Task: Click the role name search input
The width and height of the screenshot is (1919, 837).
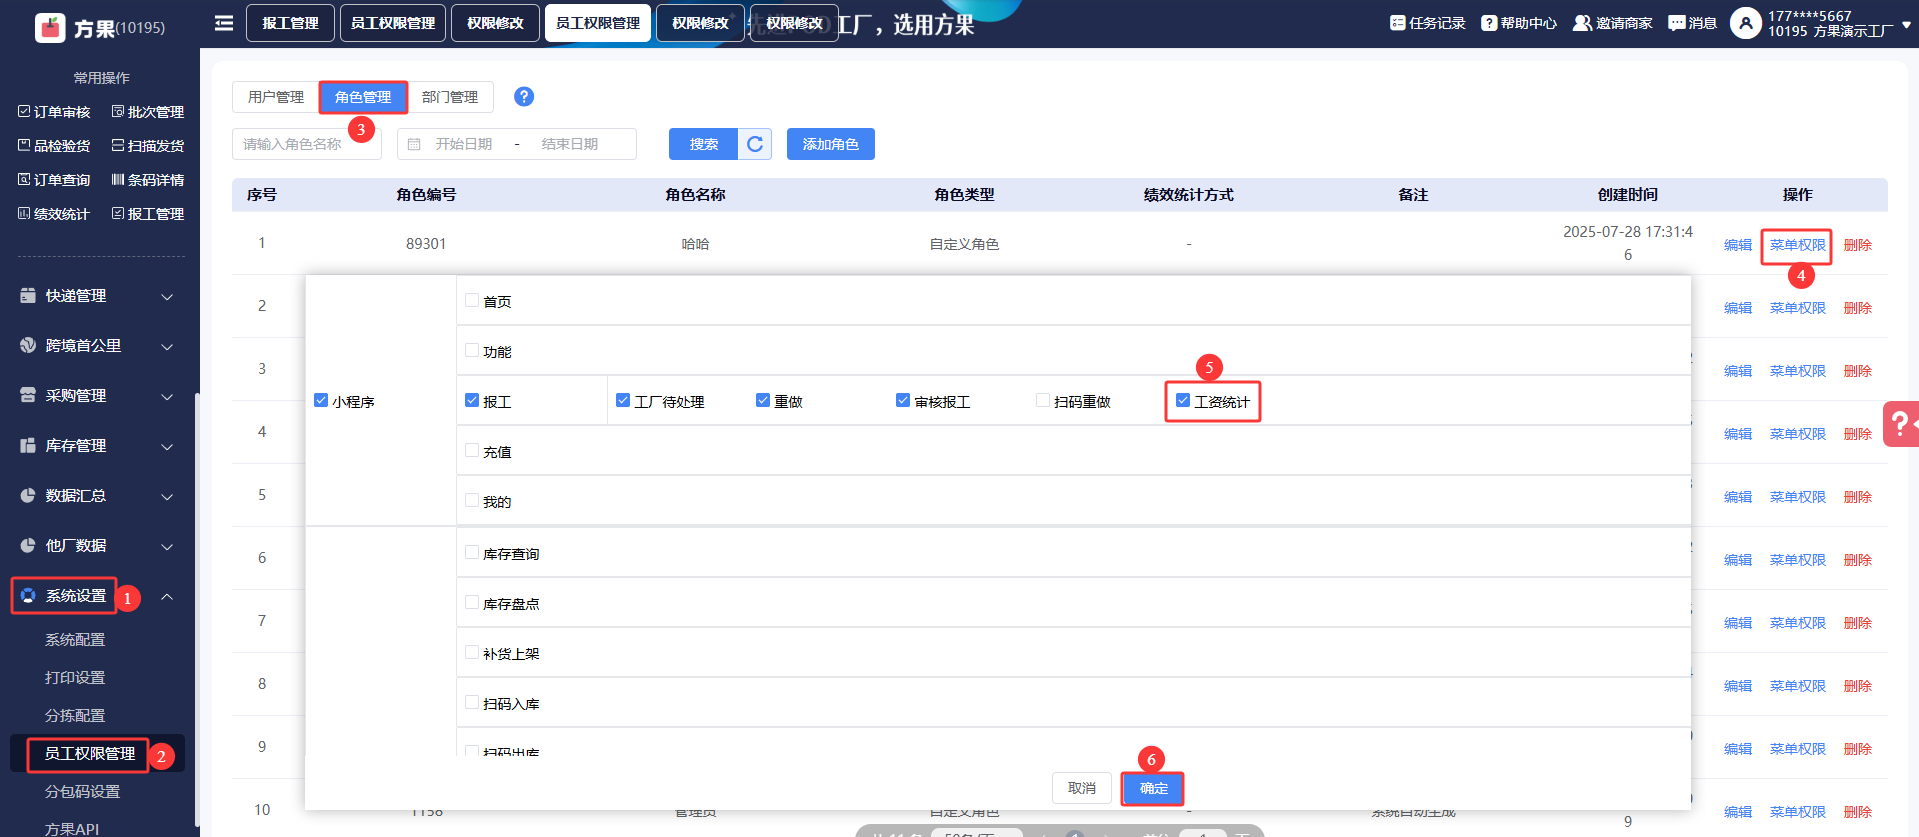Action: click(307, 144)
